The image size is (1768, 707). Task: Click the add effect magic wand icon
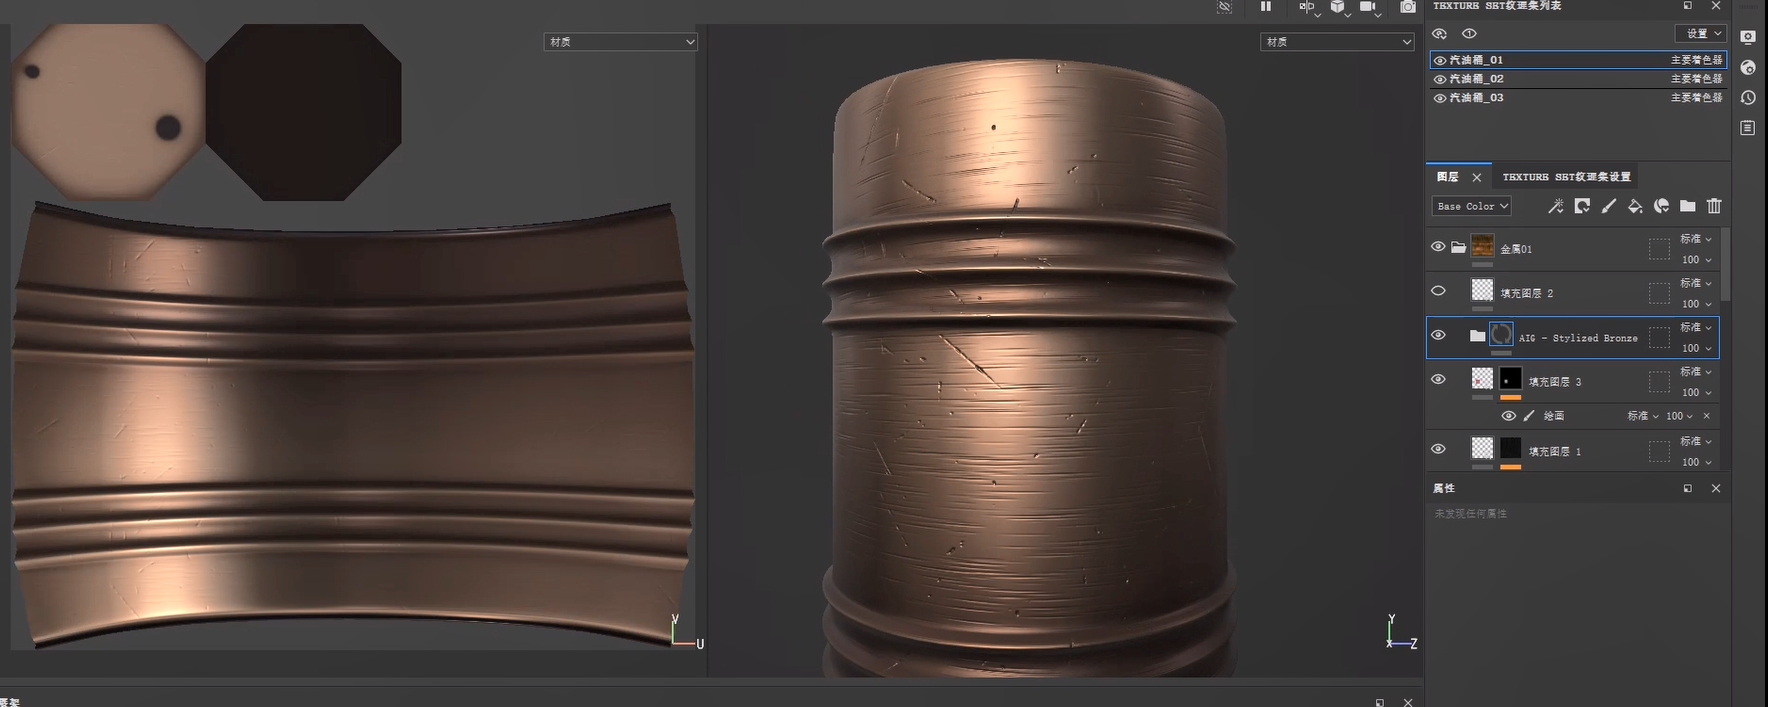coord(1555,206)
